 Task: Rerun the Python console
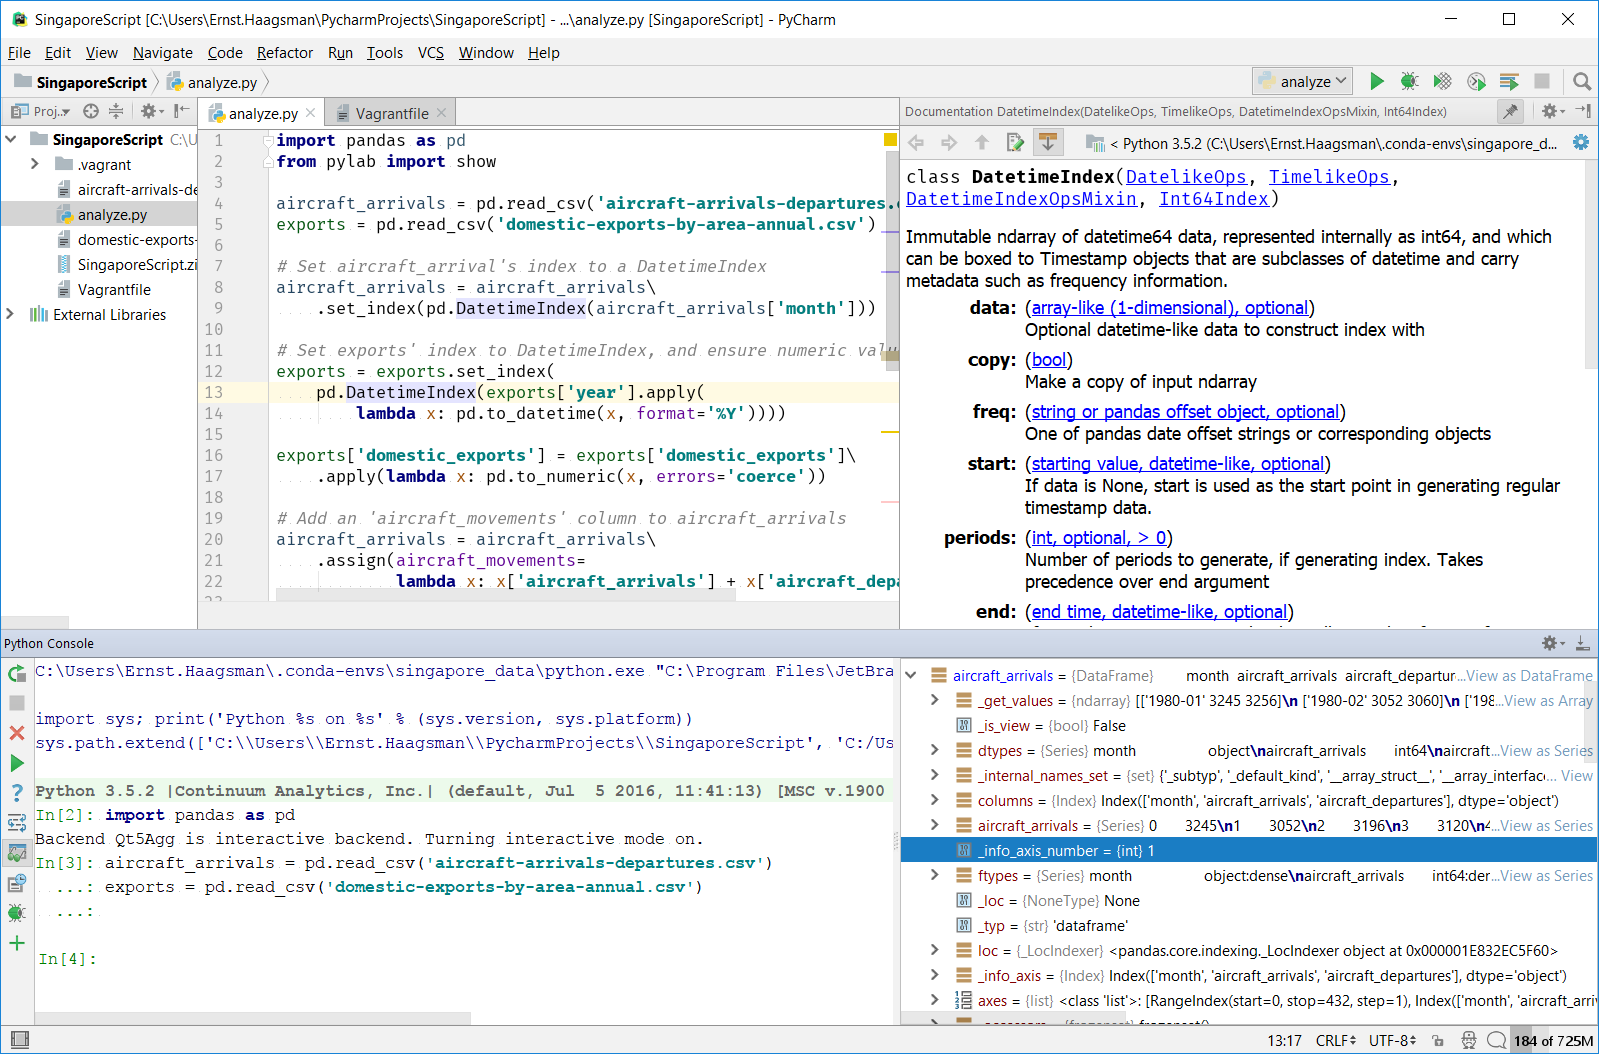pyautogui.click(x=17, y=674)
